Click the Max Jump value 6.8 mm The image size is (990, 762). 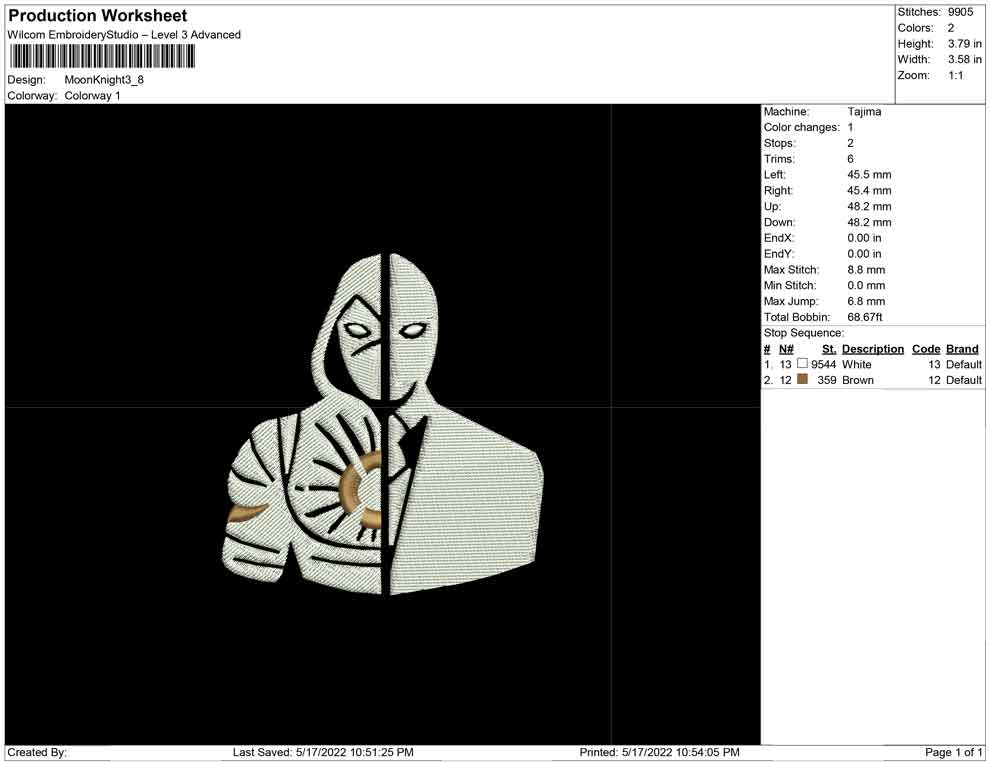[866, 301]
